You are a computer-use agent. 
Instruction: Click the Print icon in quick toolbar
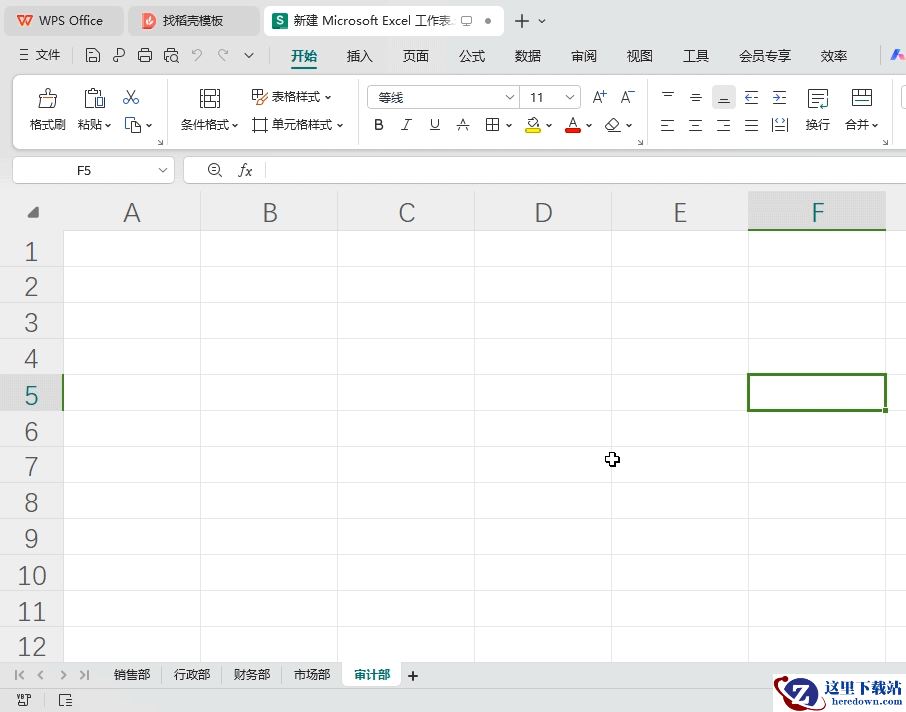[144, 55]
